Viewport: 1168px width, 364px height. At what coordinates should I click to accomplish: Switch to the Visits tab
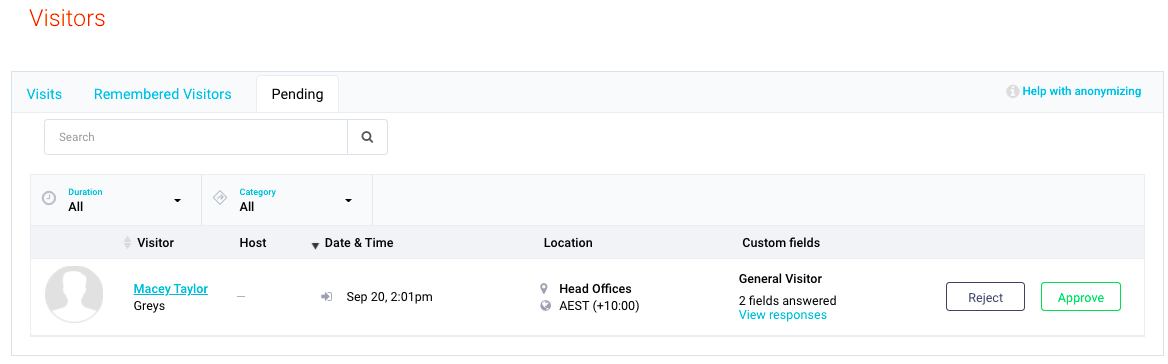pos(44,95)
